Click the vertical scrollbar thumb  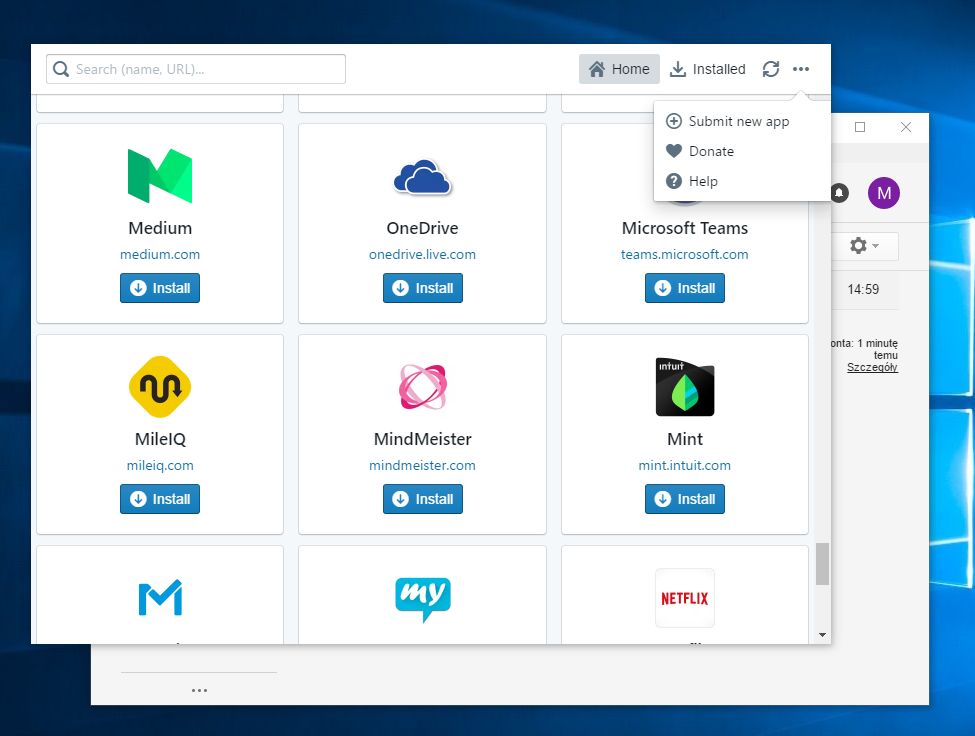(822, 564)
